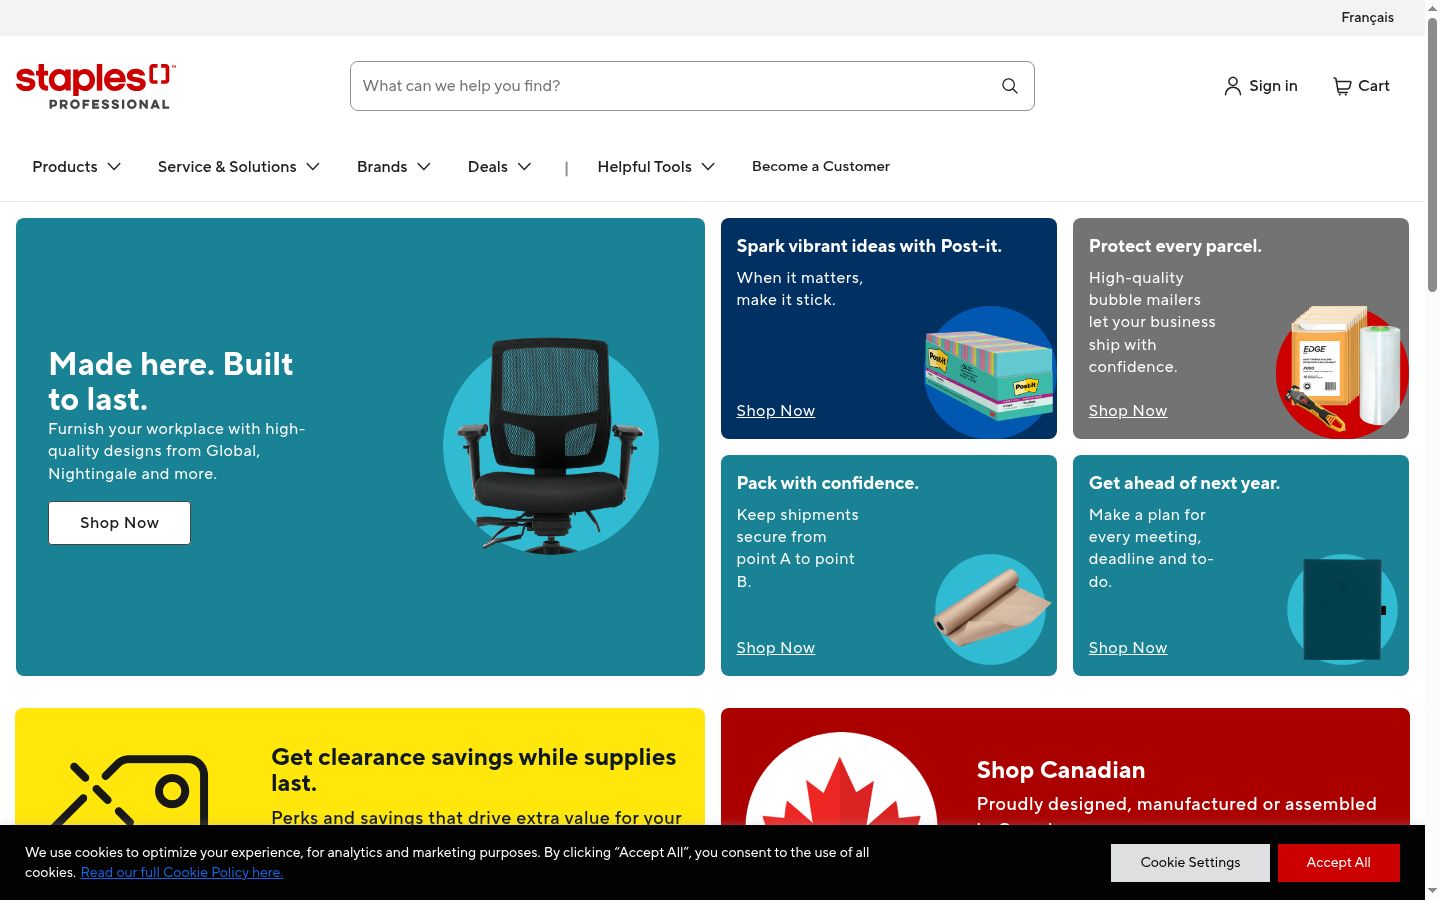Click the Post-it notes product image
Screen dimensions: 1440x900
click(988, 373)
